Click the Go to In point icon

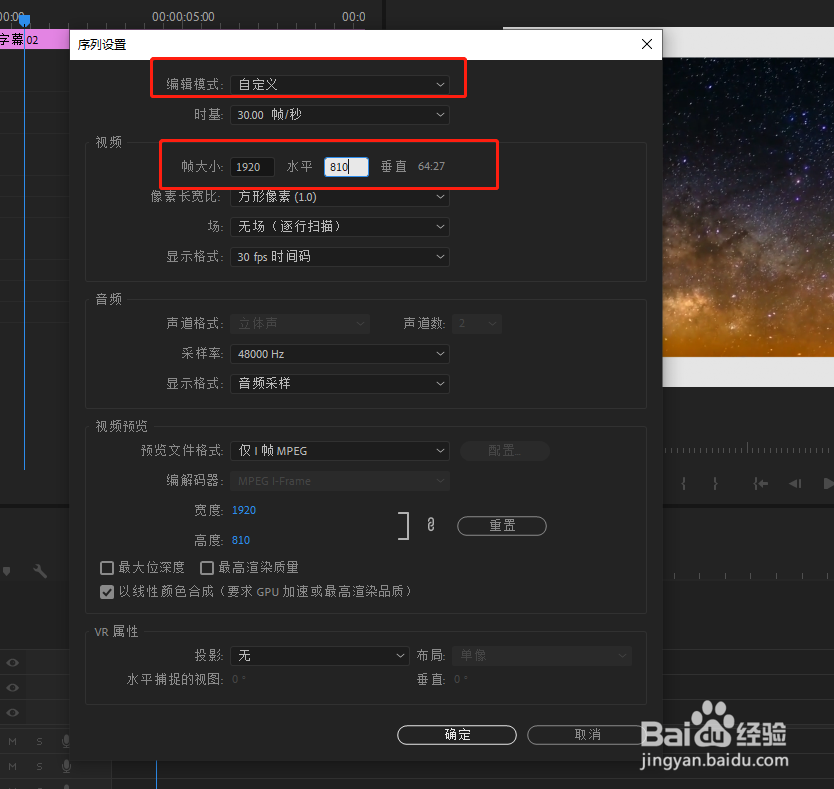coord(761,483)
